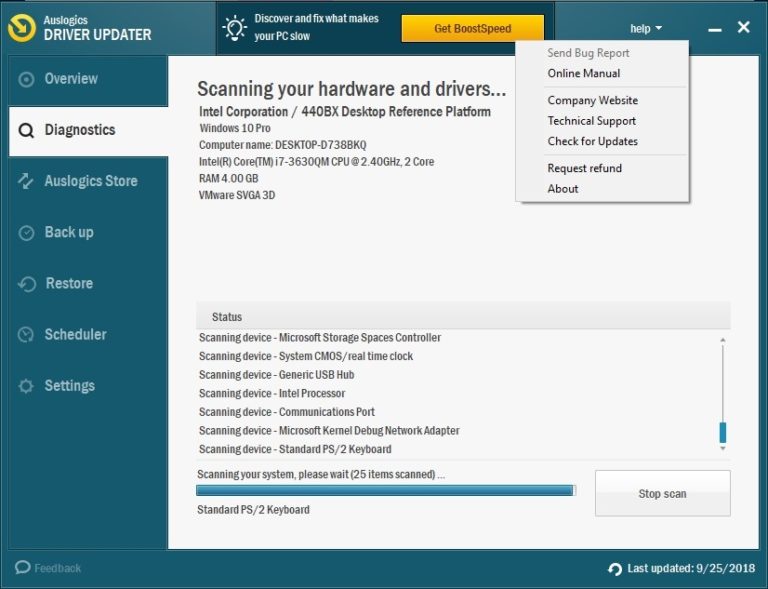Click 'Computer name: DESKTOP-D738BKQ' text
Viewport: 768px width, 589px height.
(283, 145)
